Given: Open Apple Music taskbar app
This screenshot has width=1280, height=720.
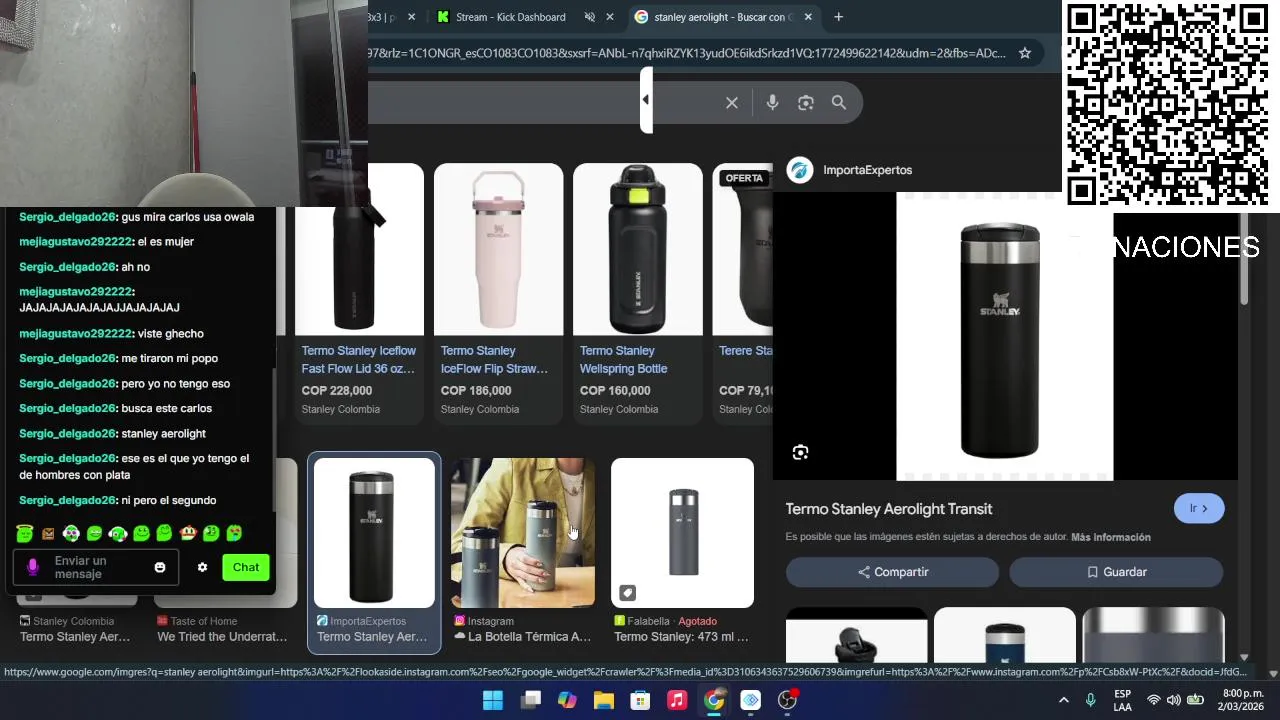Looking at the screenshot, I should [677, 700].
